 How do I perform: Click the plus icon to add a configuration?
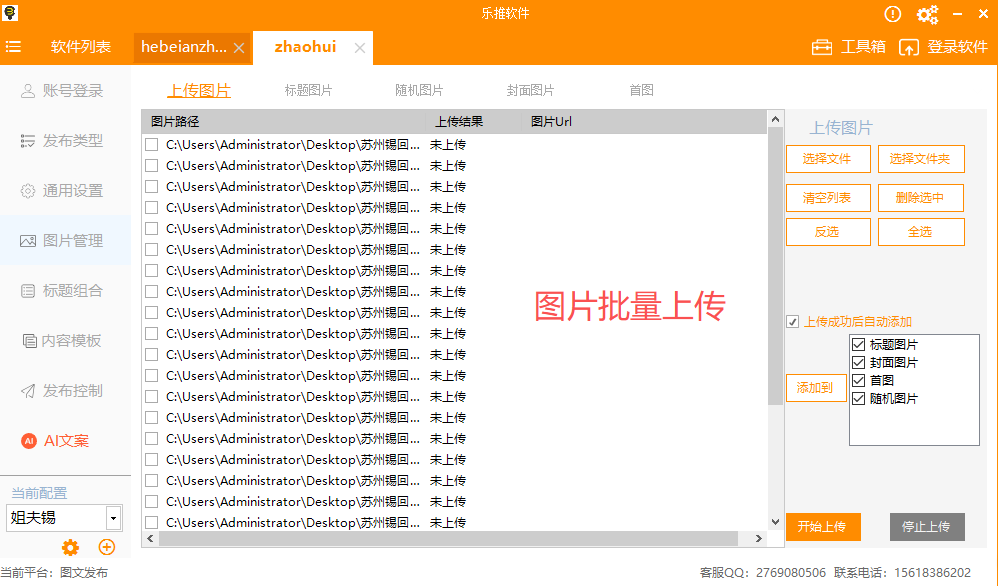pos(106,548)
